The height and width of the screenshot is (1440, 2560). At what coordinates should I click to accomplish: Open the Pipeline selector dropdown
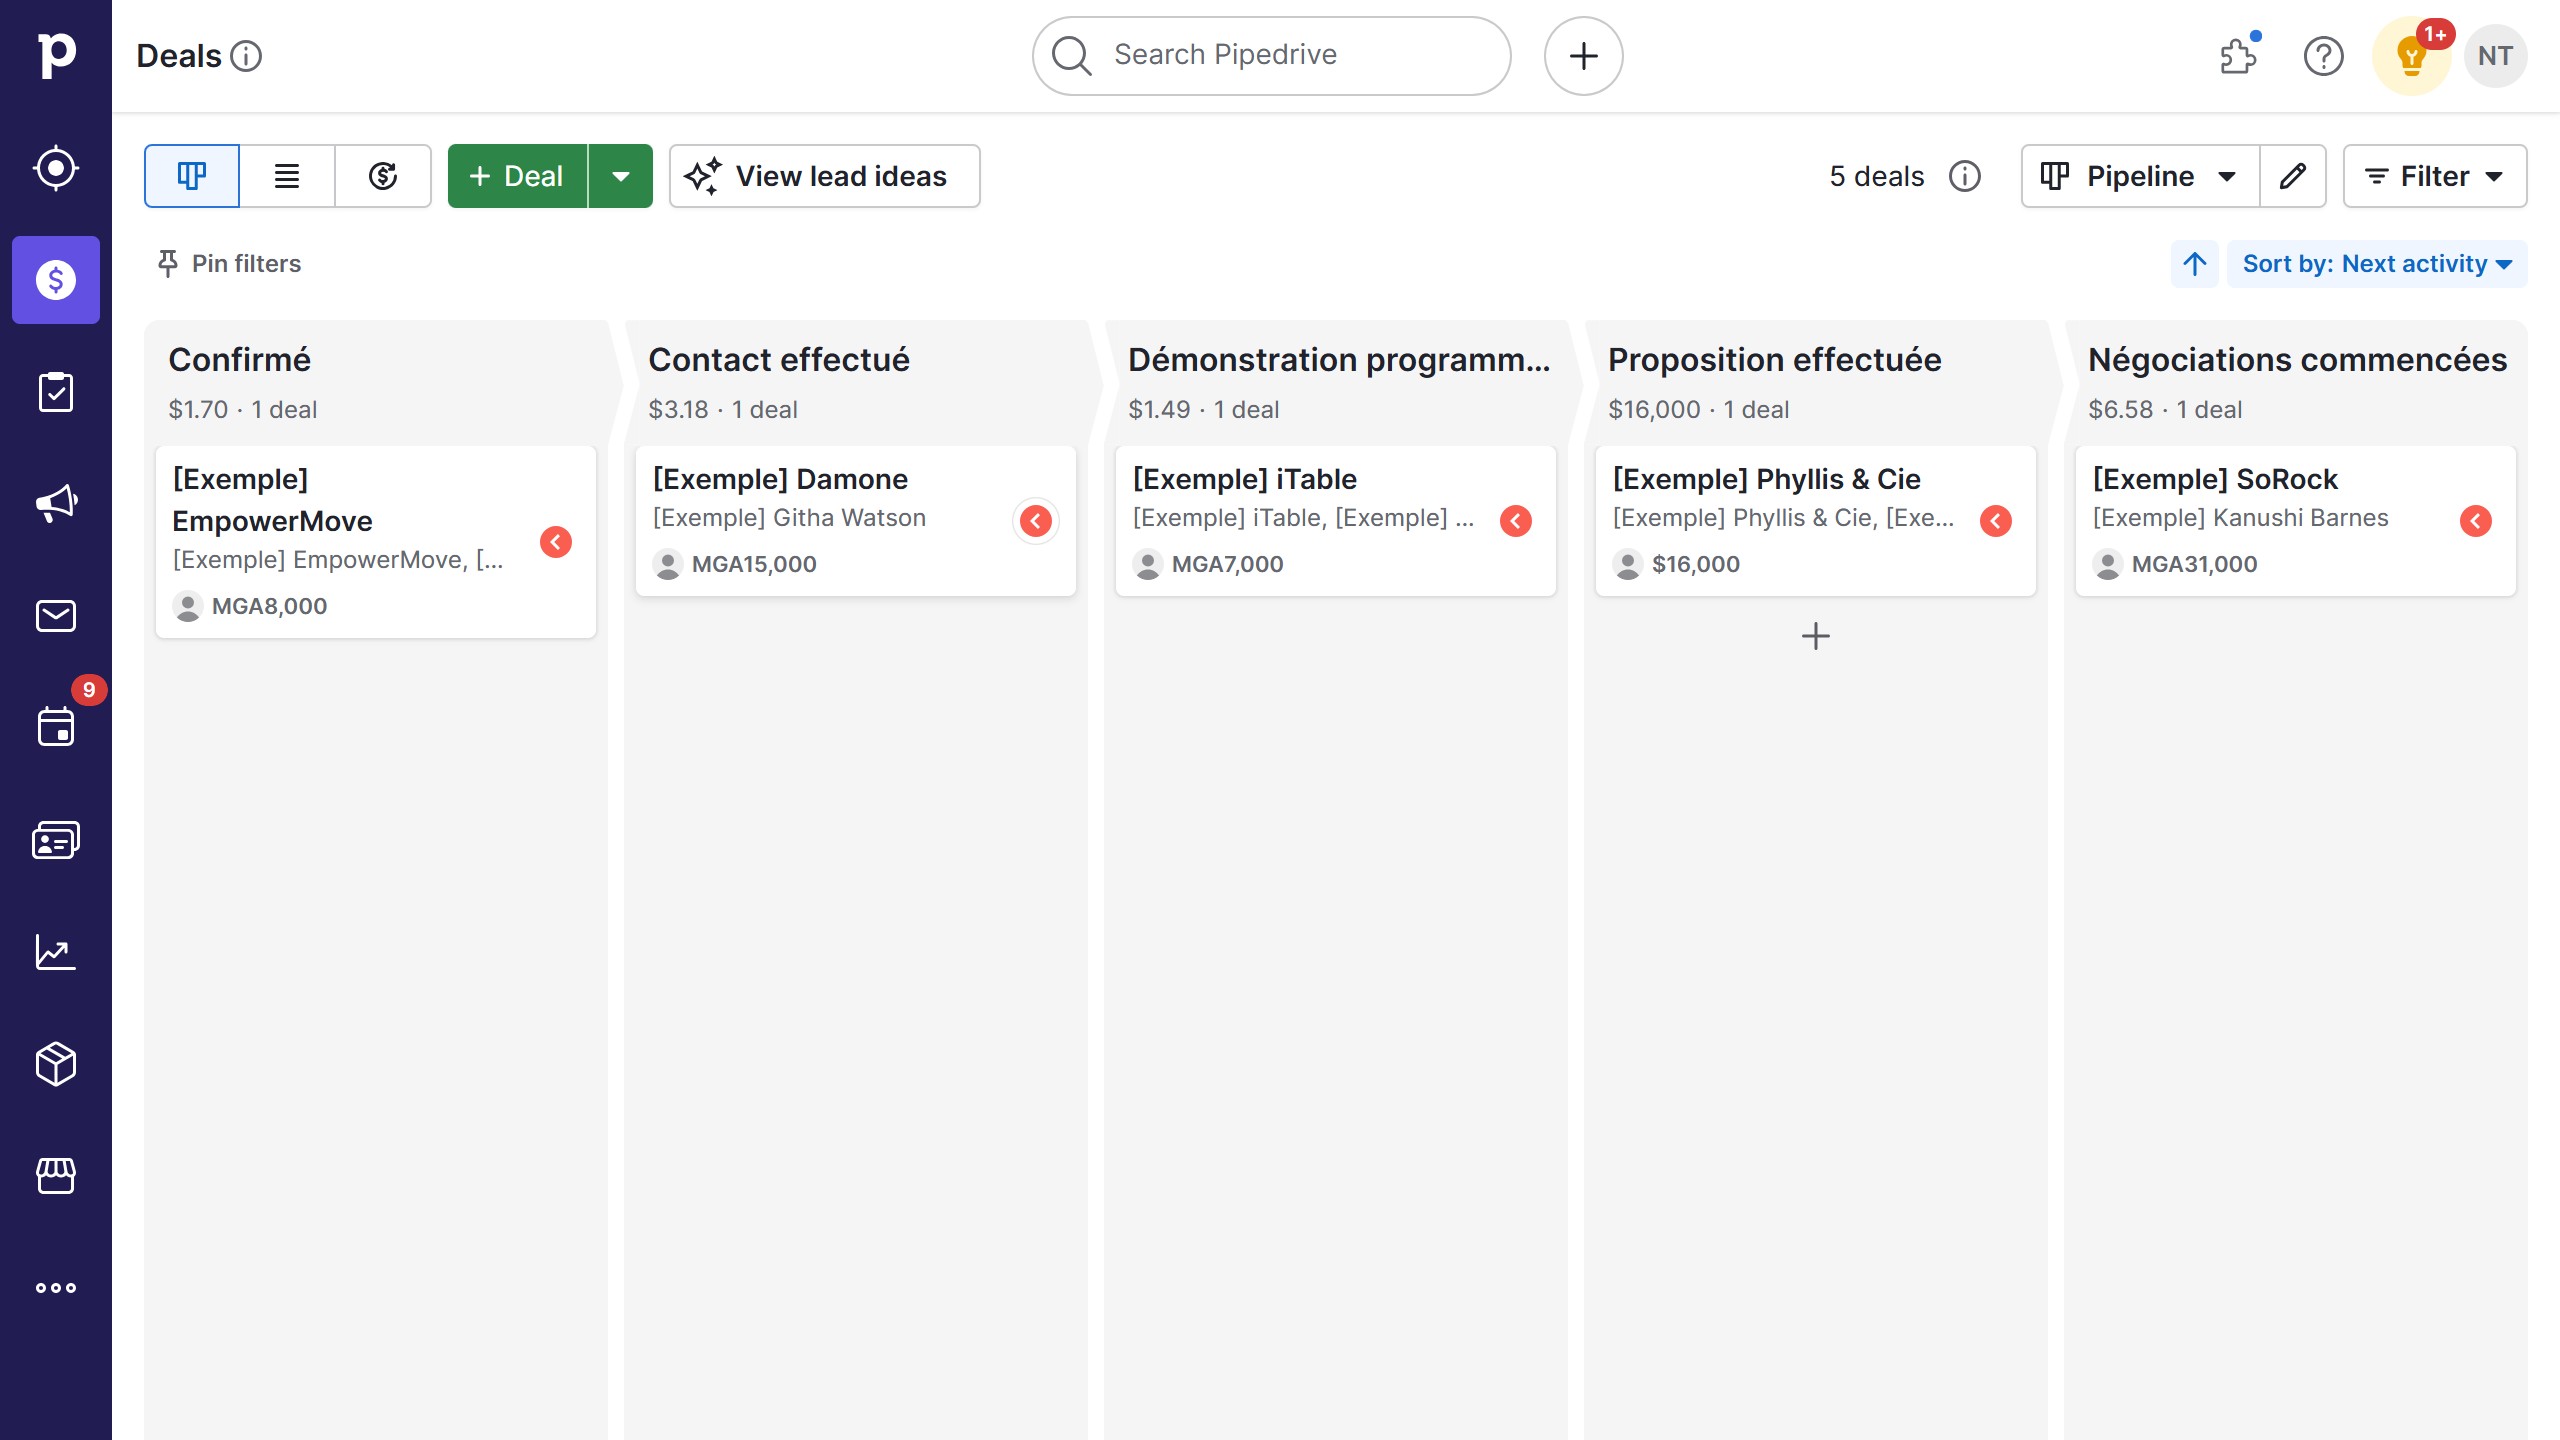pos(2139,176)
